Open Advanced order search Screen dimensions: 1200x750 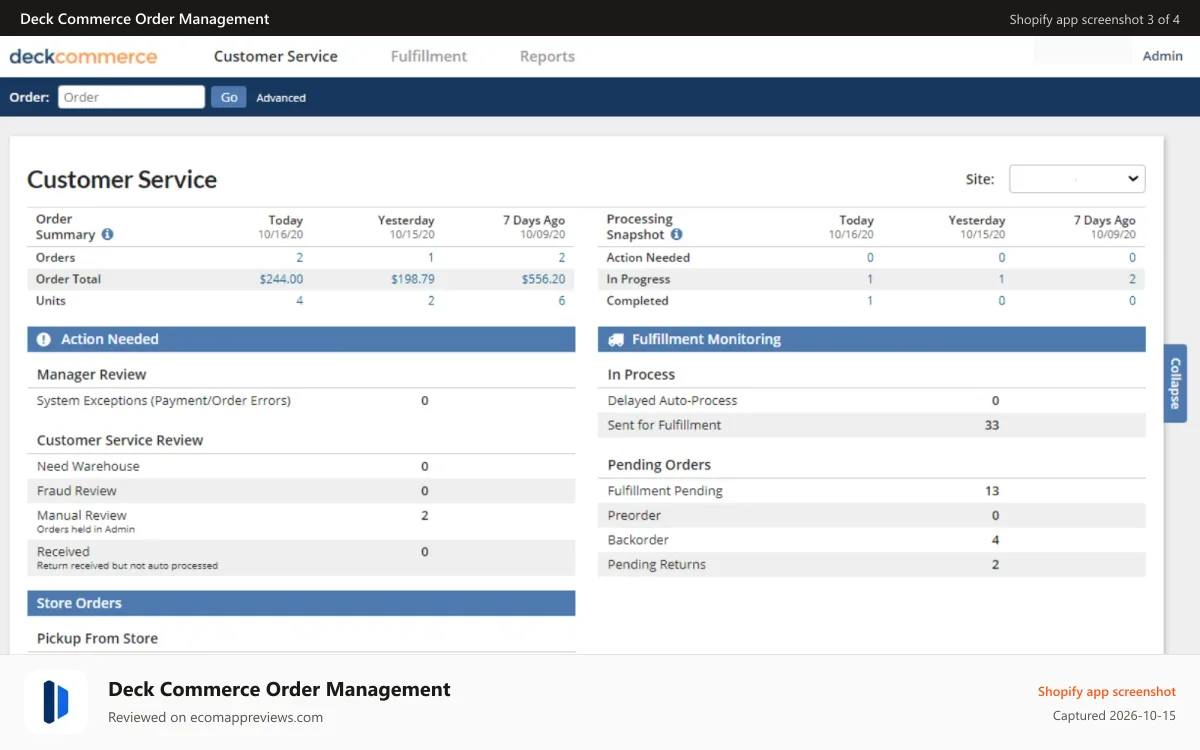281,98
